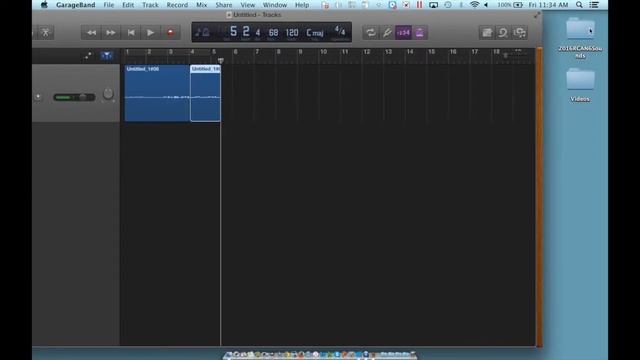
Task: Show the Media Browser
Action: pos(519,33)
